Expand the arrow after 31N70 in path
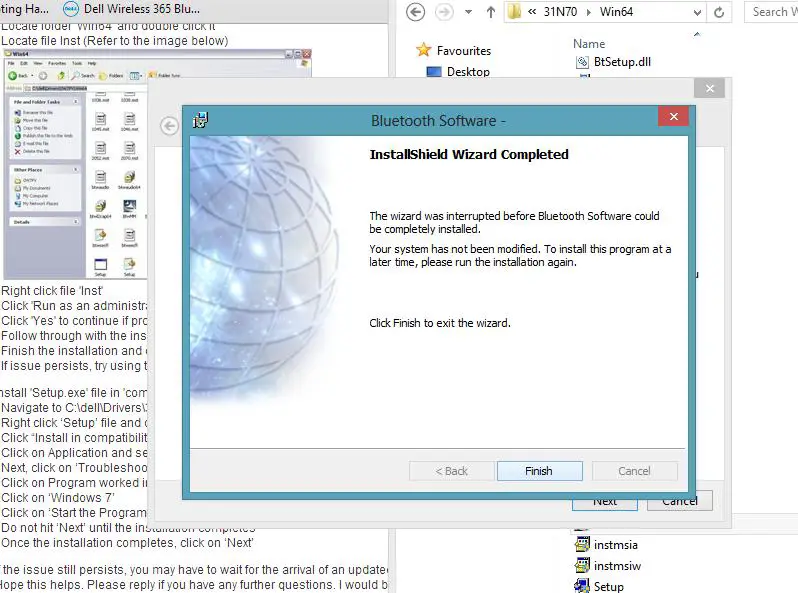The image size is (798, 593). click(x=588, y=12)
